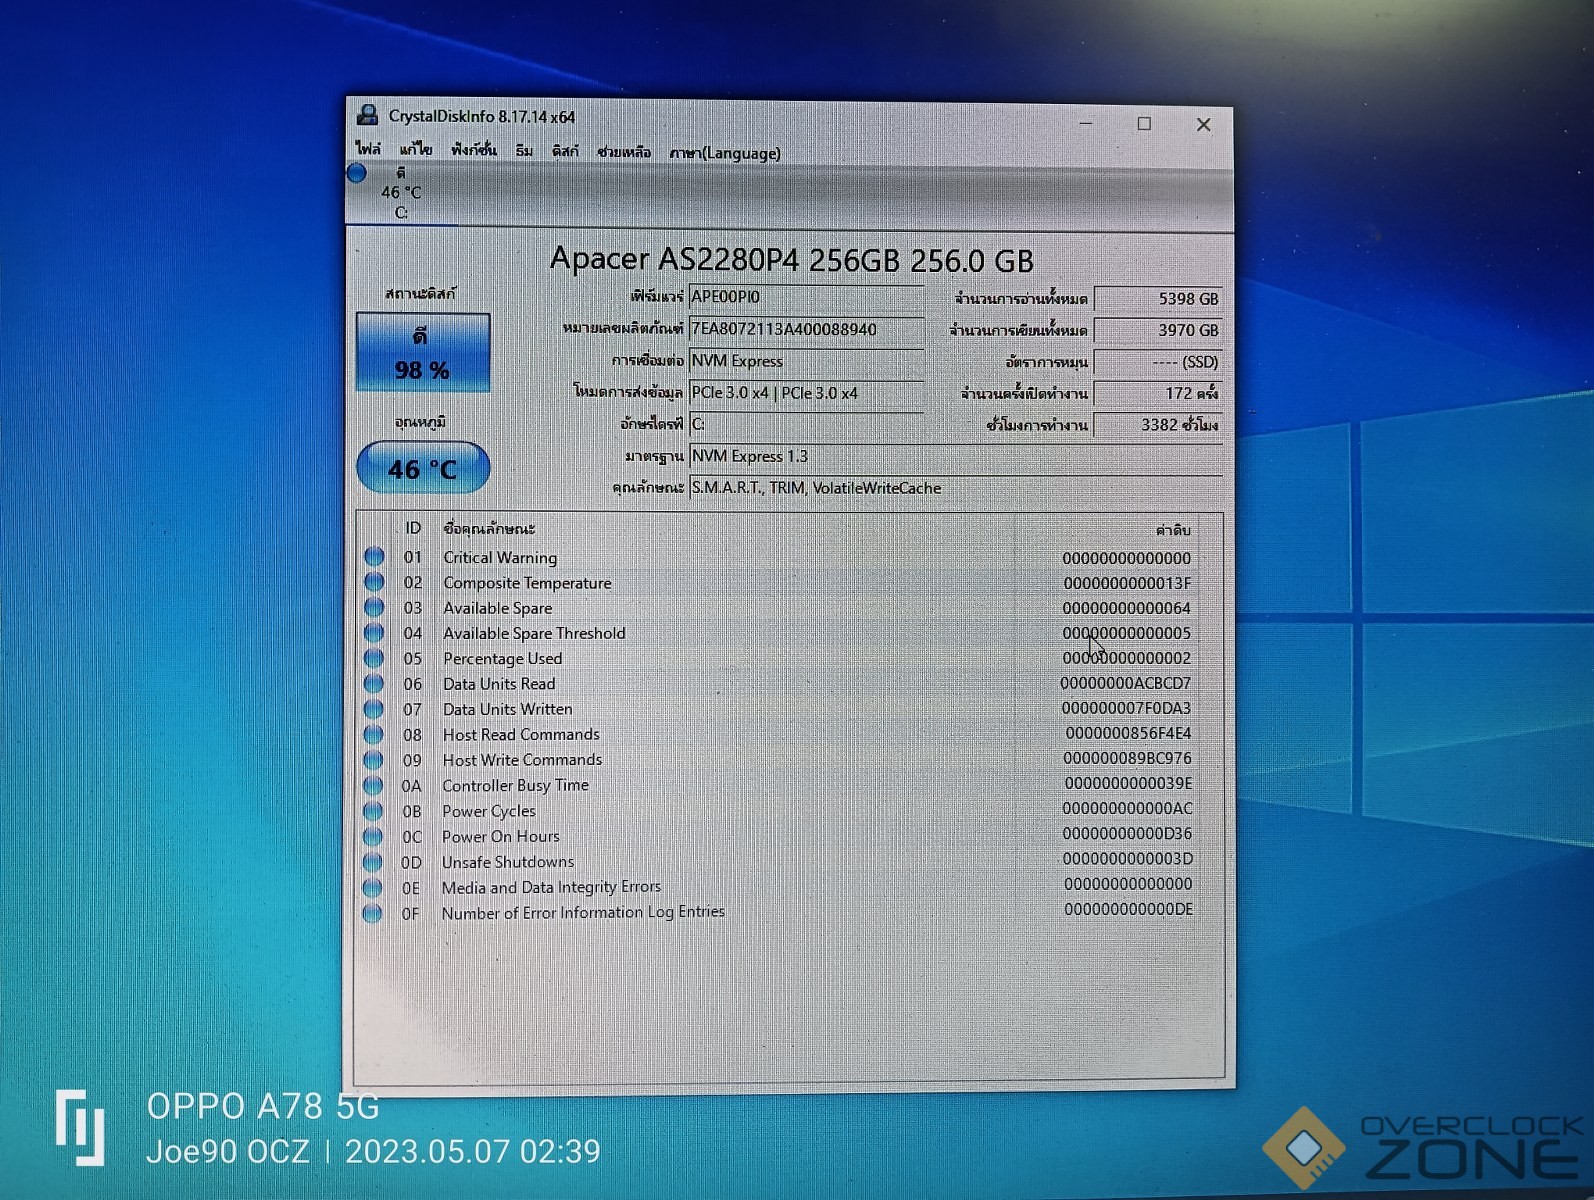1594x1200 pixels.
Task: Click the power on count 172
Action: click(x=1157, y=393)
